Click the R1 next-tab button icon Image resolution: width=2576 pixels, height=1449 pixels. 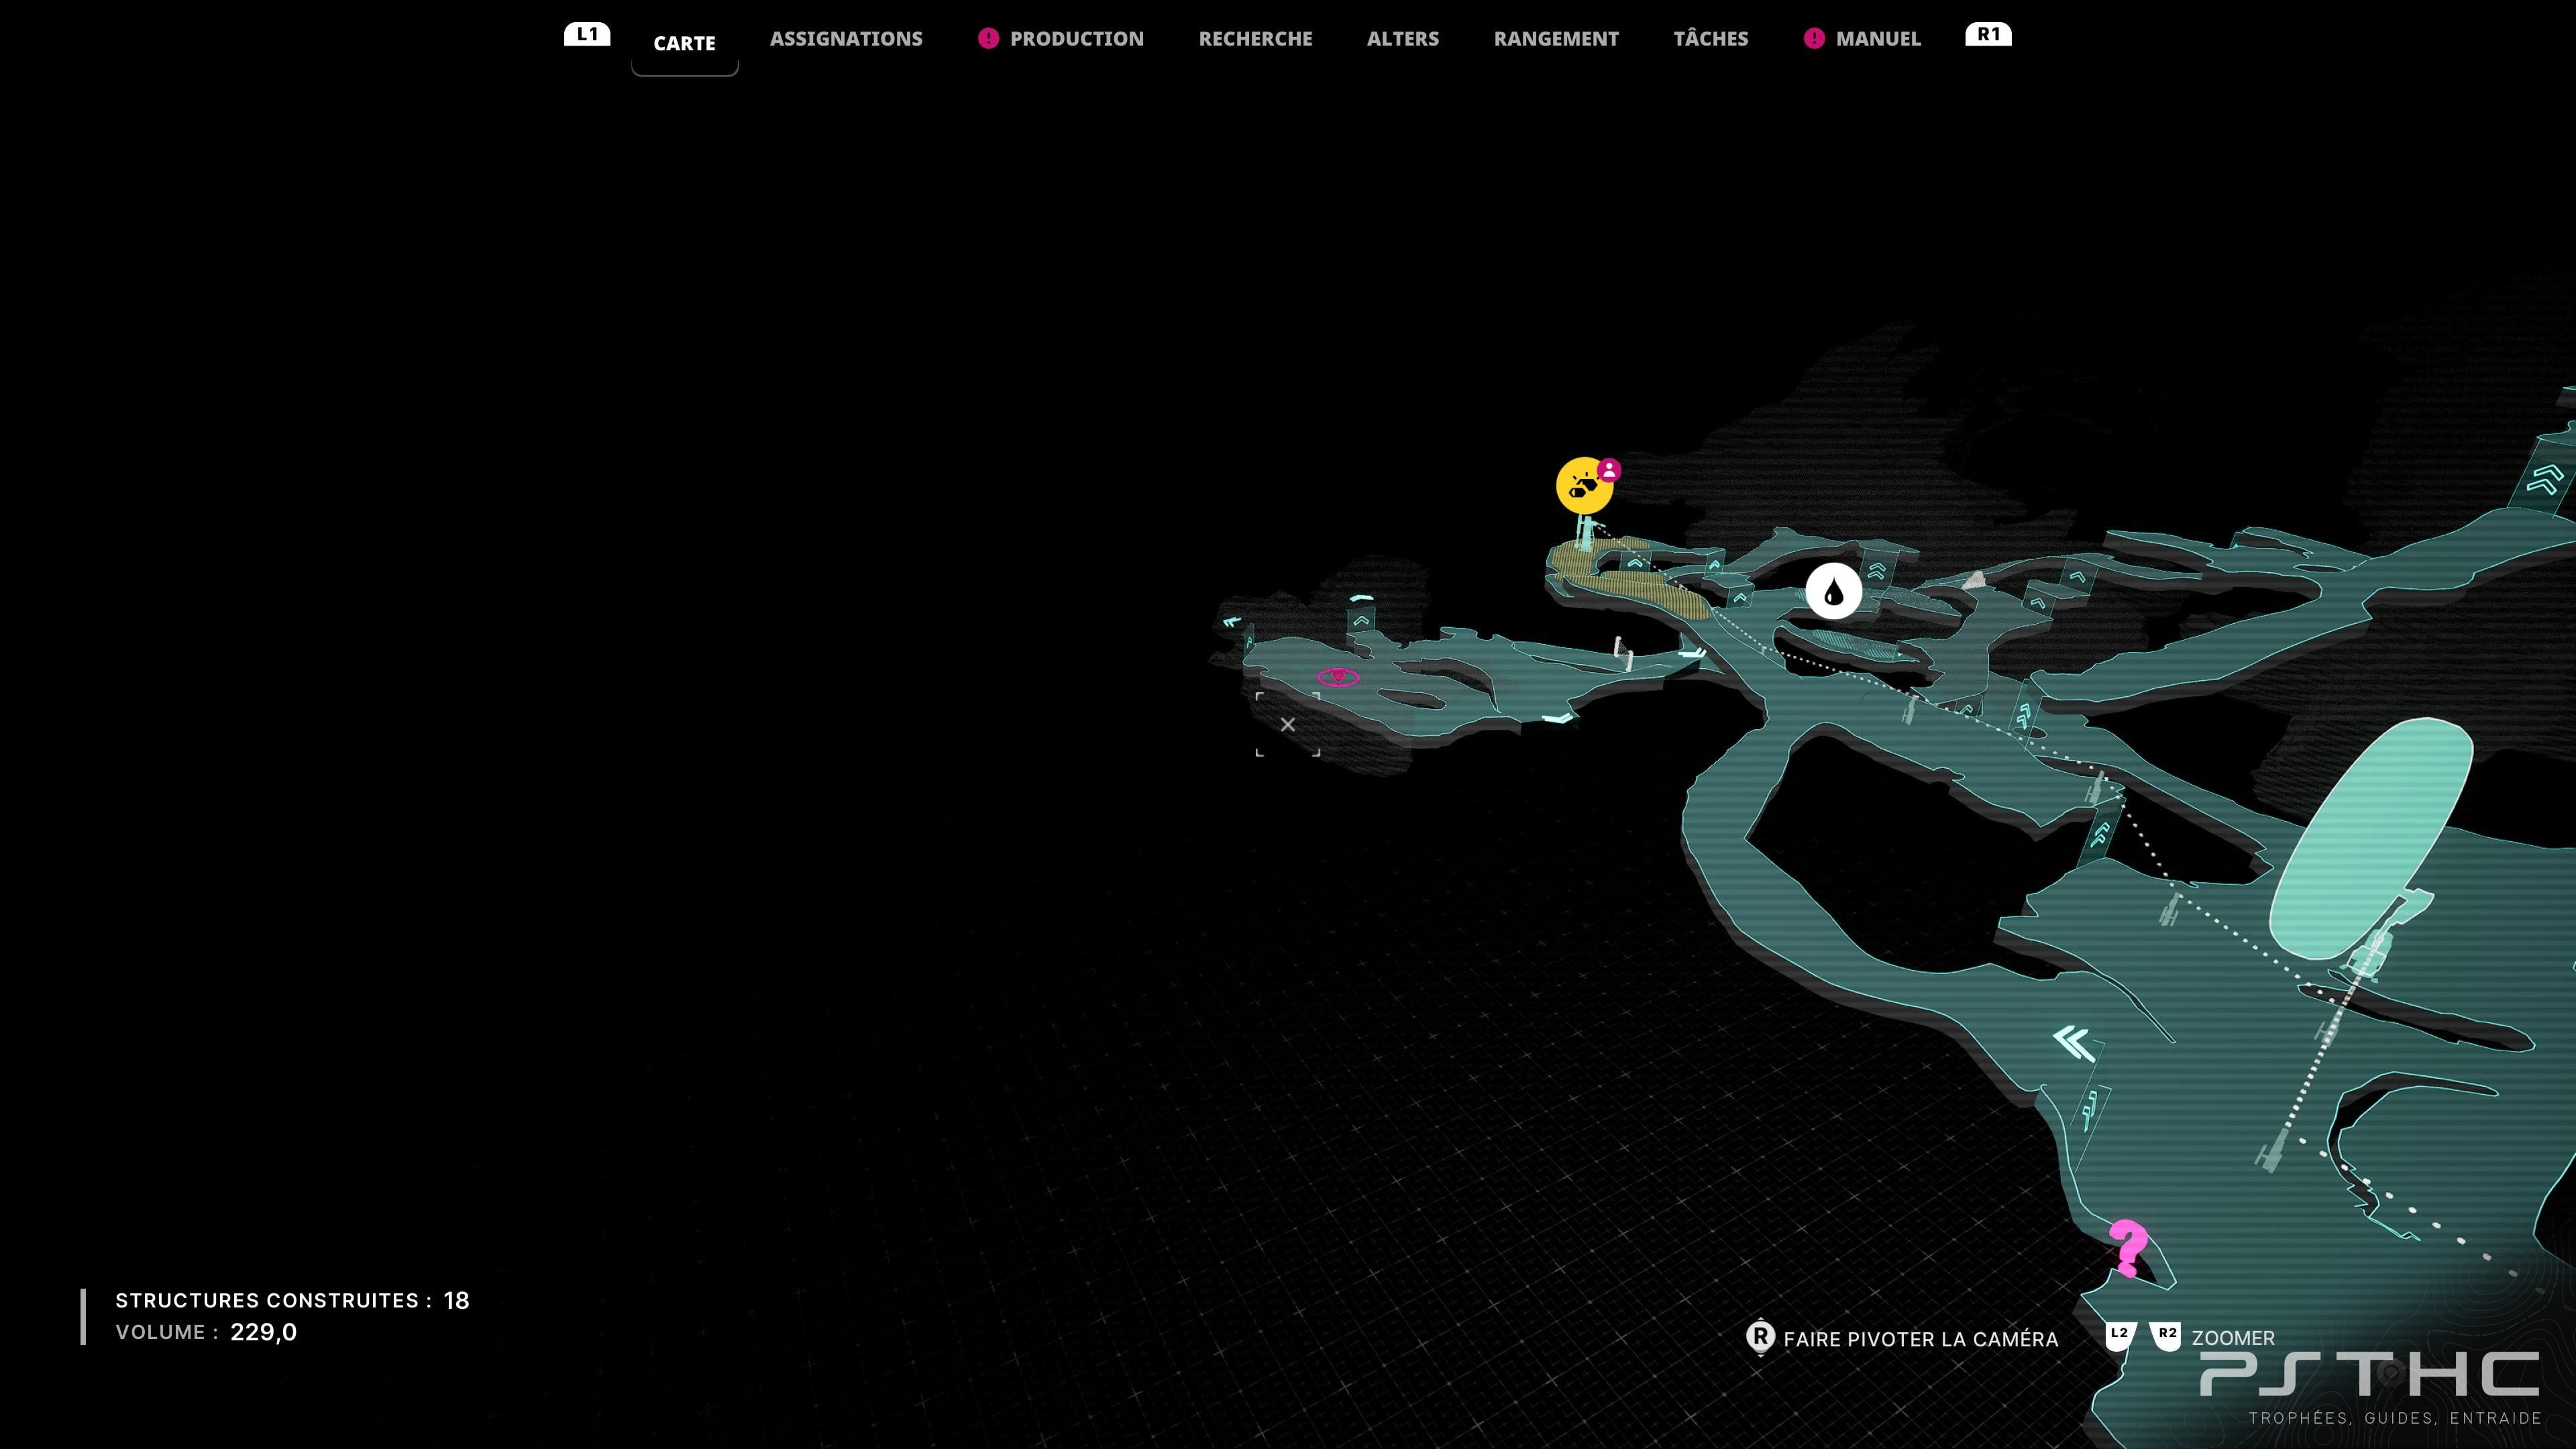coord(1988,34)
